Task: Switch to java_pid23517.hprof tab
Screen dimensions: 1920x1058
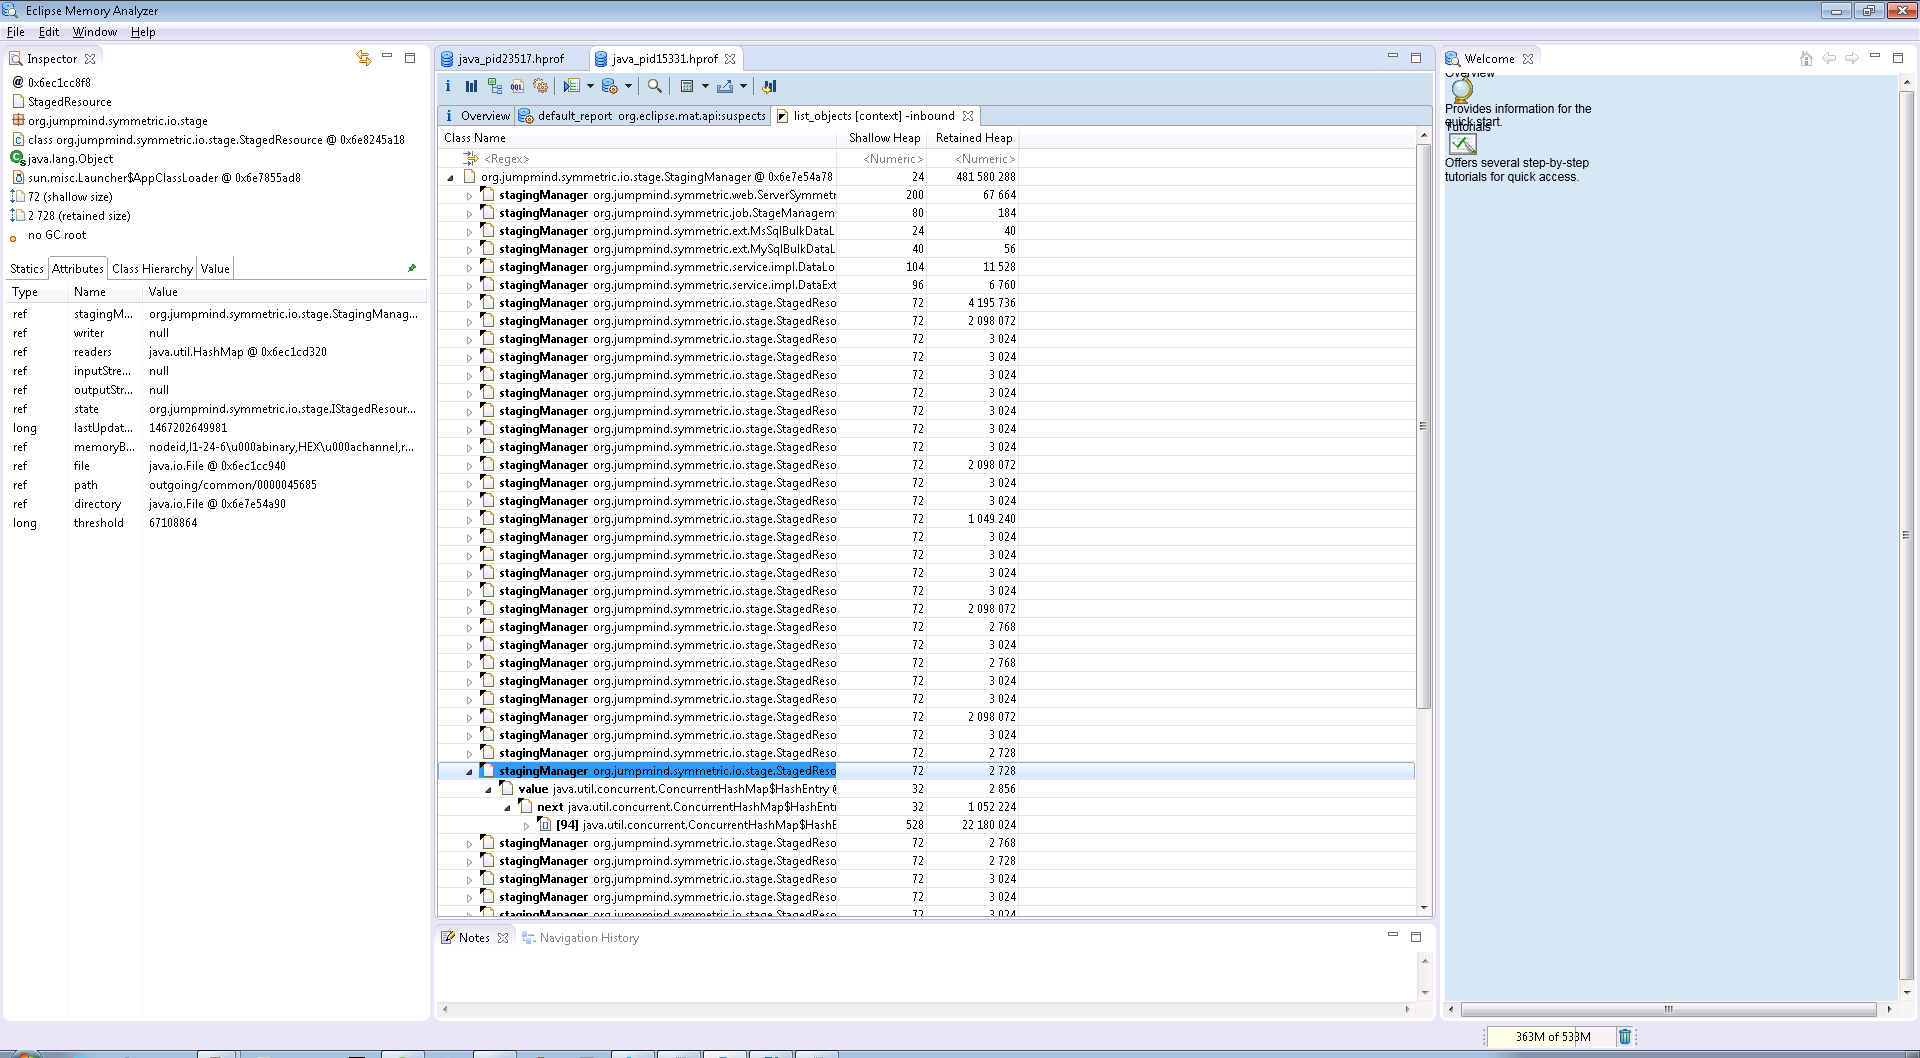Action: (511, 59)
